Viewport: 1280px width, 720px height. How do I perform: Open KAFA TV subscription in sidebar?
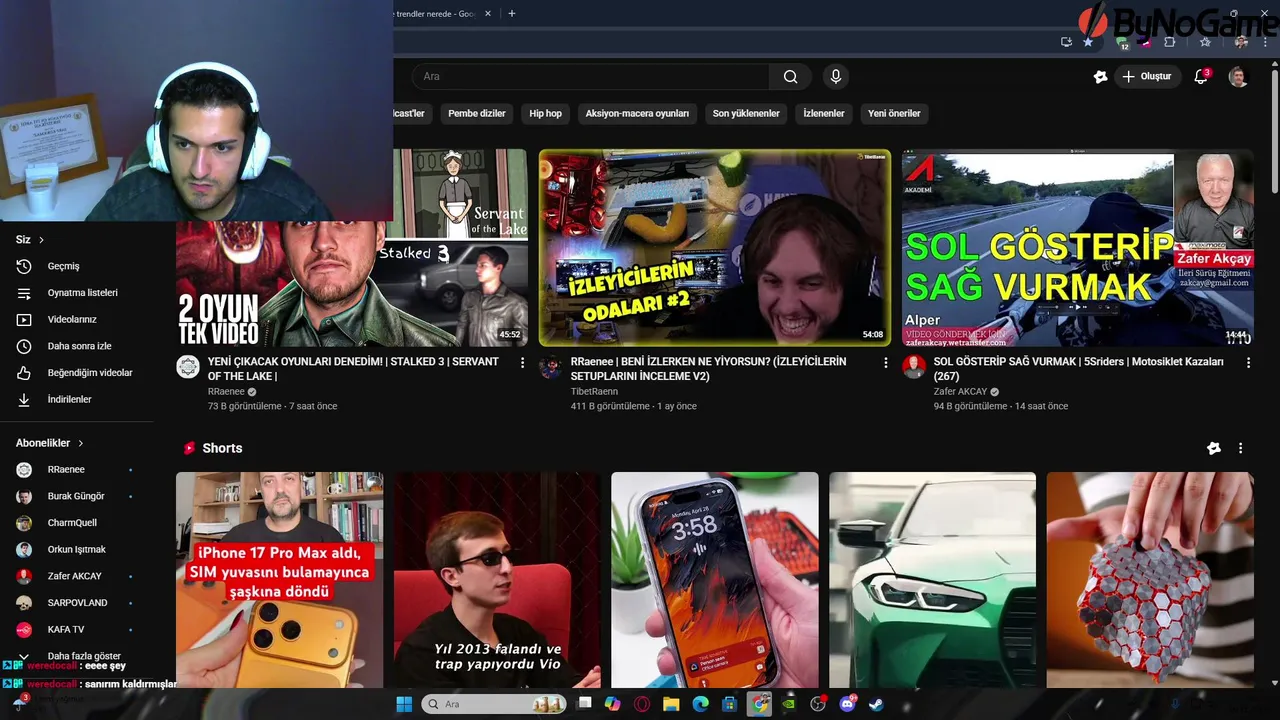(76, 630)
